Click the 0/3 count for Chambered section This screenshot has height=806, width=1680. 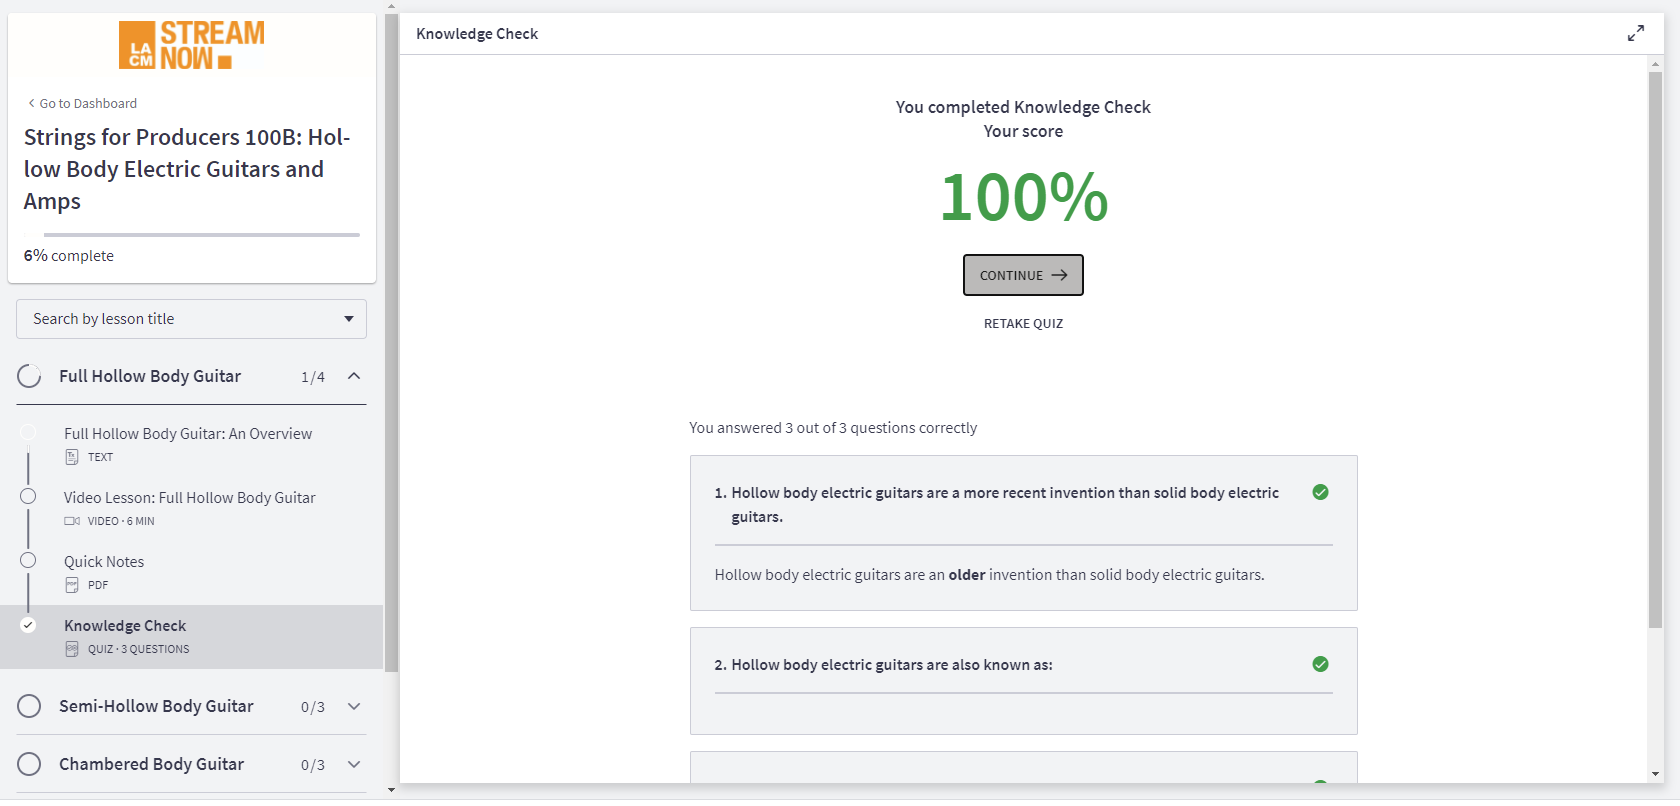(313, 765)
